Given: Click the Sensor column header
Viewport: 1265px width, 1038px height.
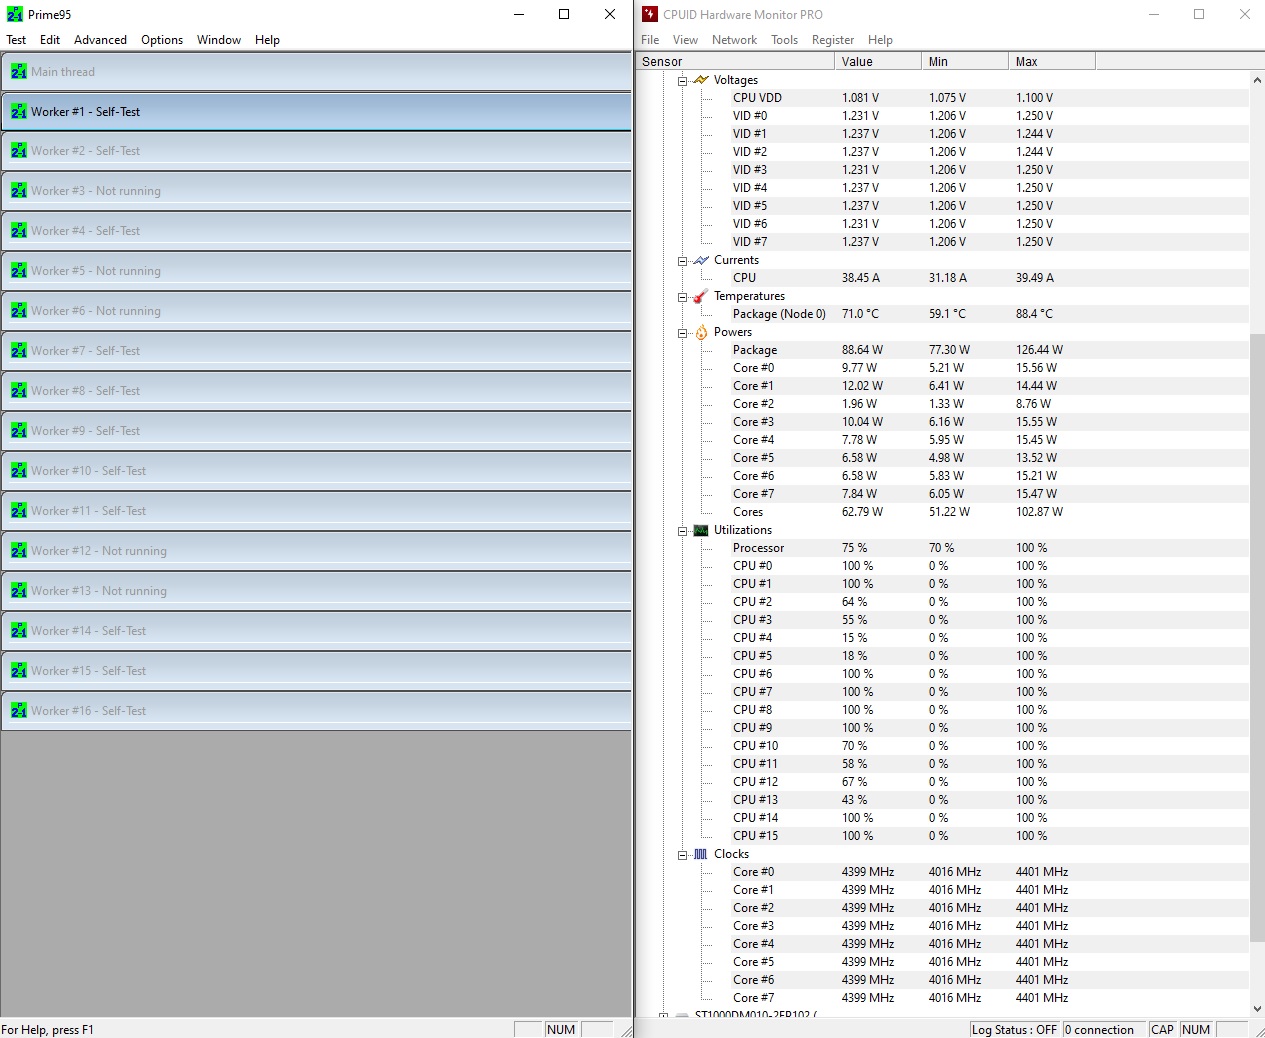Looking at the screenshot, I should point(735,61).
